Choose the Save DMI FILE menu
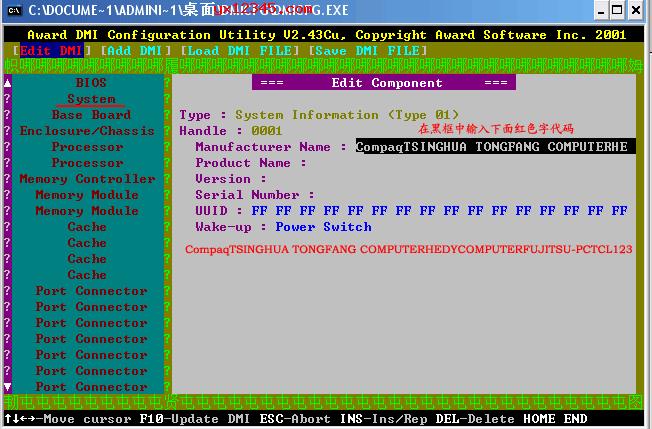Image resolution: width=652 pixels, height=429 pixels. tap(367, 51)
